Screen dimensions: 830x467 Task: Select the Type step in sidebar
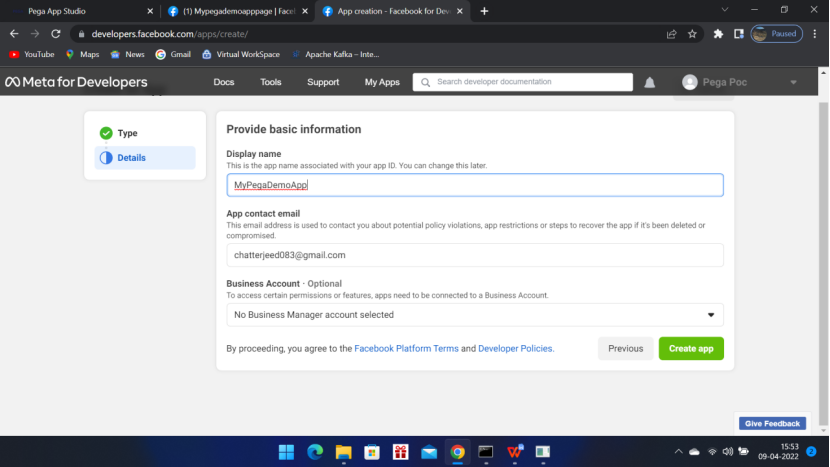coord(145,133)
